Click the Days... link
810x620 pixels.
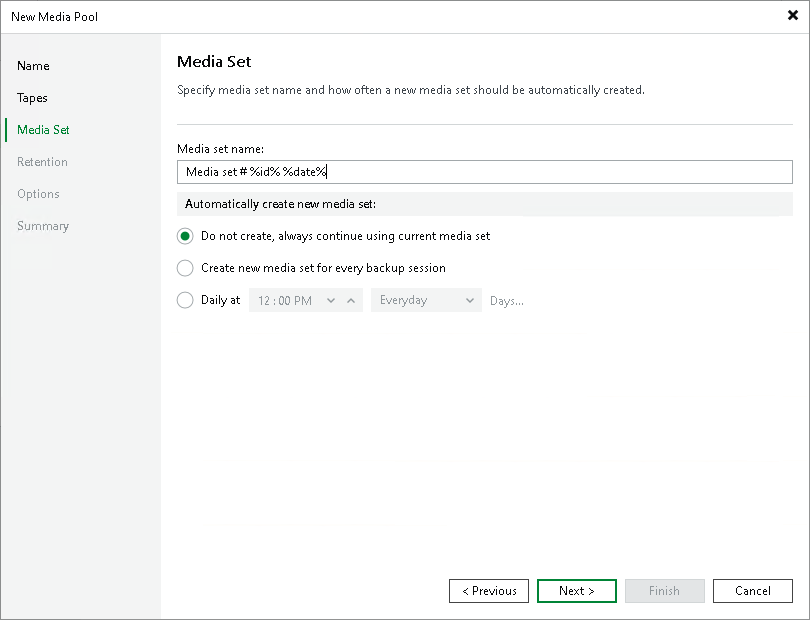(506, 301)
